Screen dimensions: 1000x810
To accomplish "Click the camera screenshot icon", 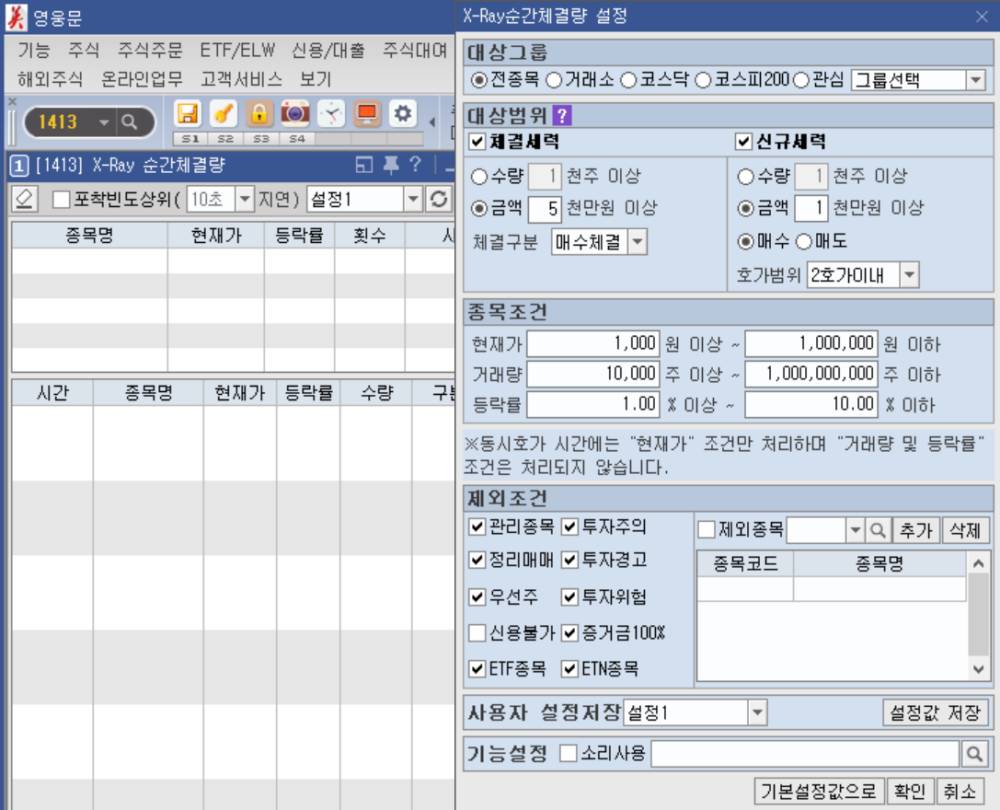I will 295,113.
